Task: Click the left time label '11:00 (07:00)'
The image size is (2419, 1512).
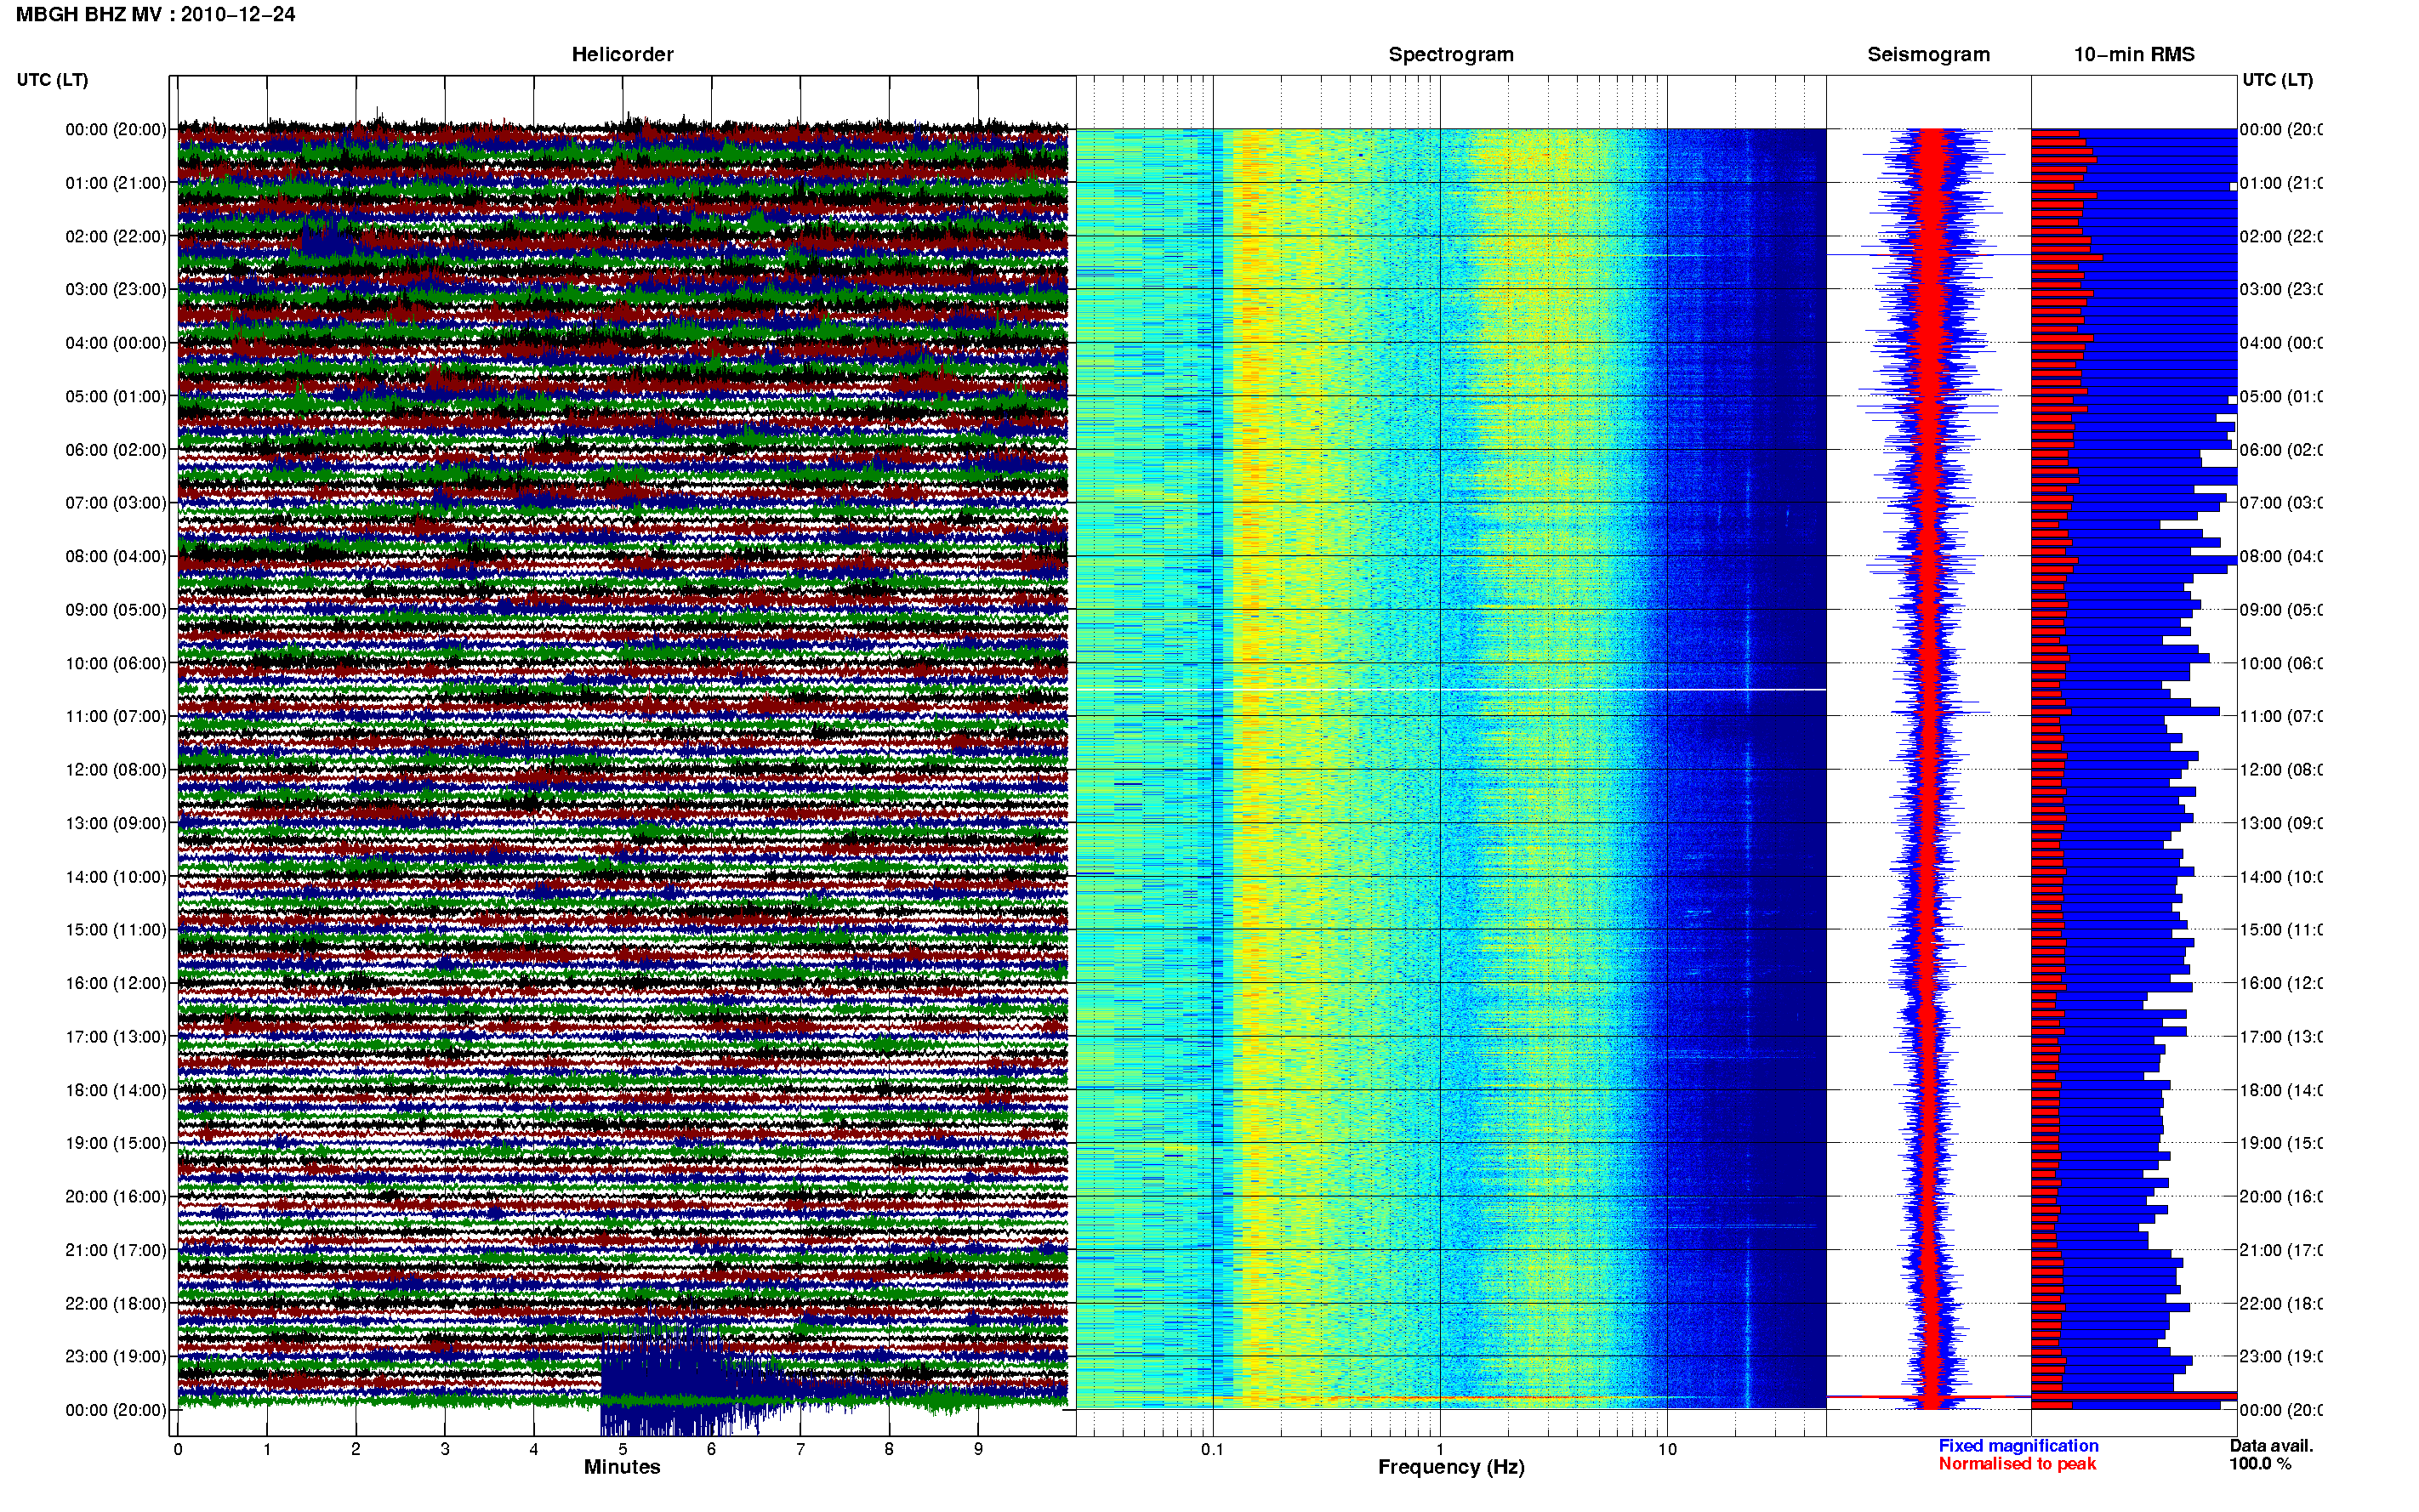Action: 116,716
